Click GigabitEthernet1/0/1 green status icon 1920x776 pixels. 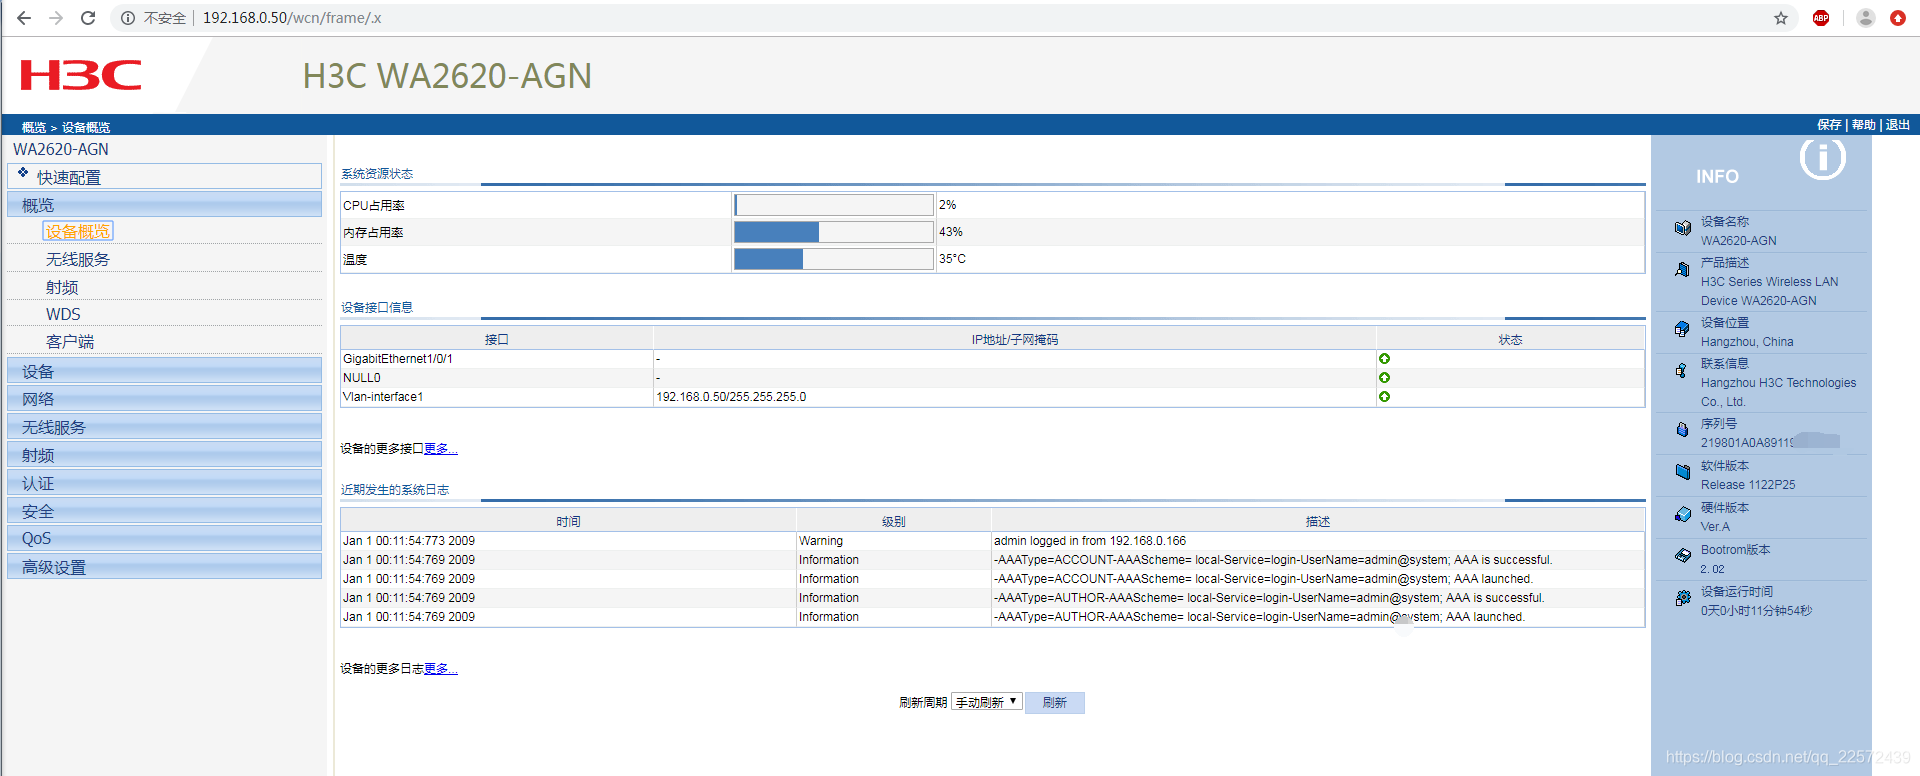point(1384,359)
